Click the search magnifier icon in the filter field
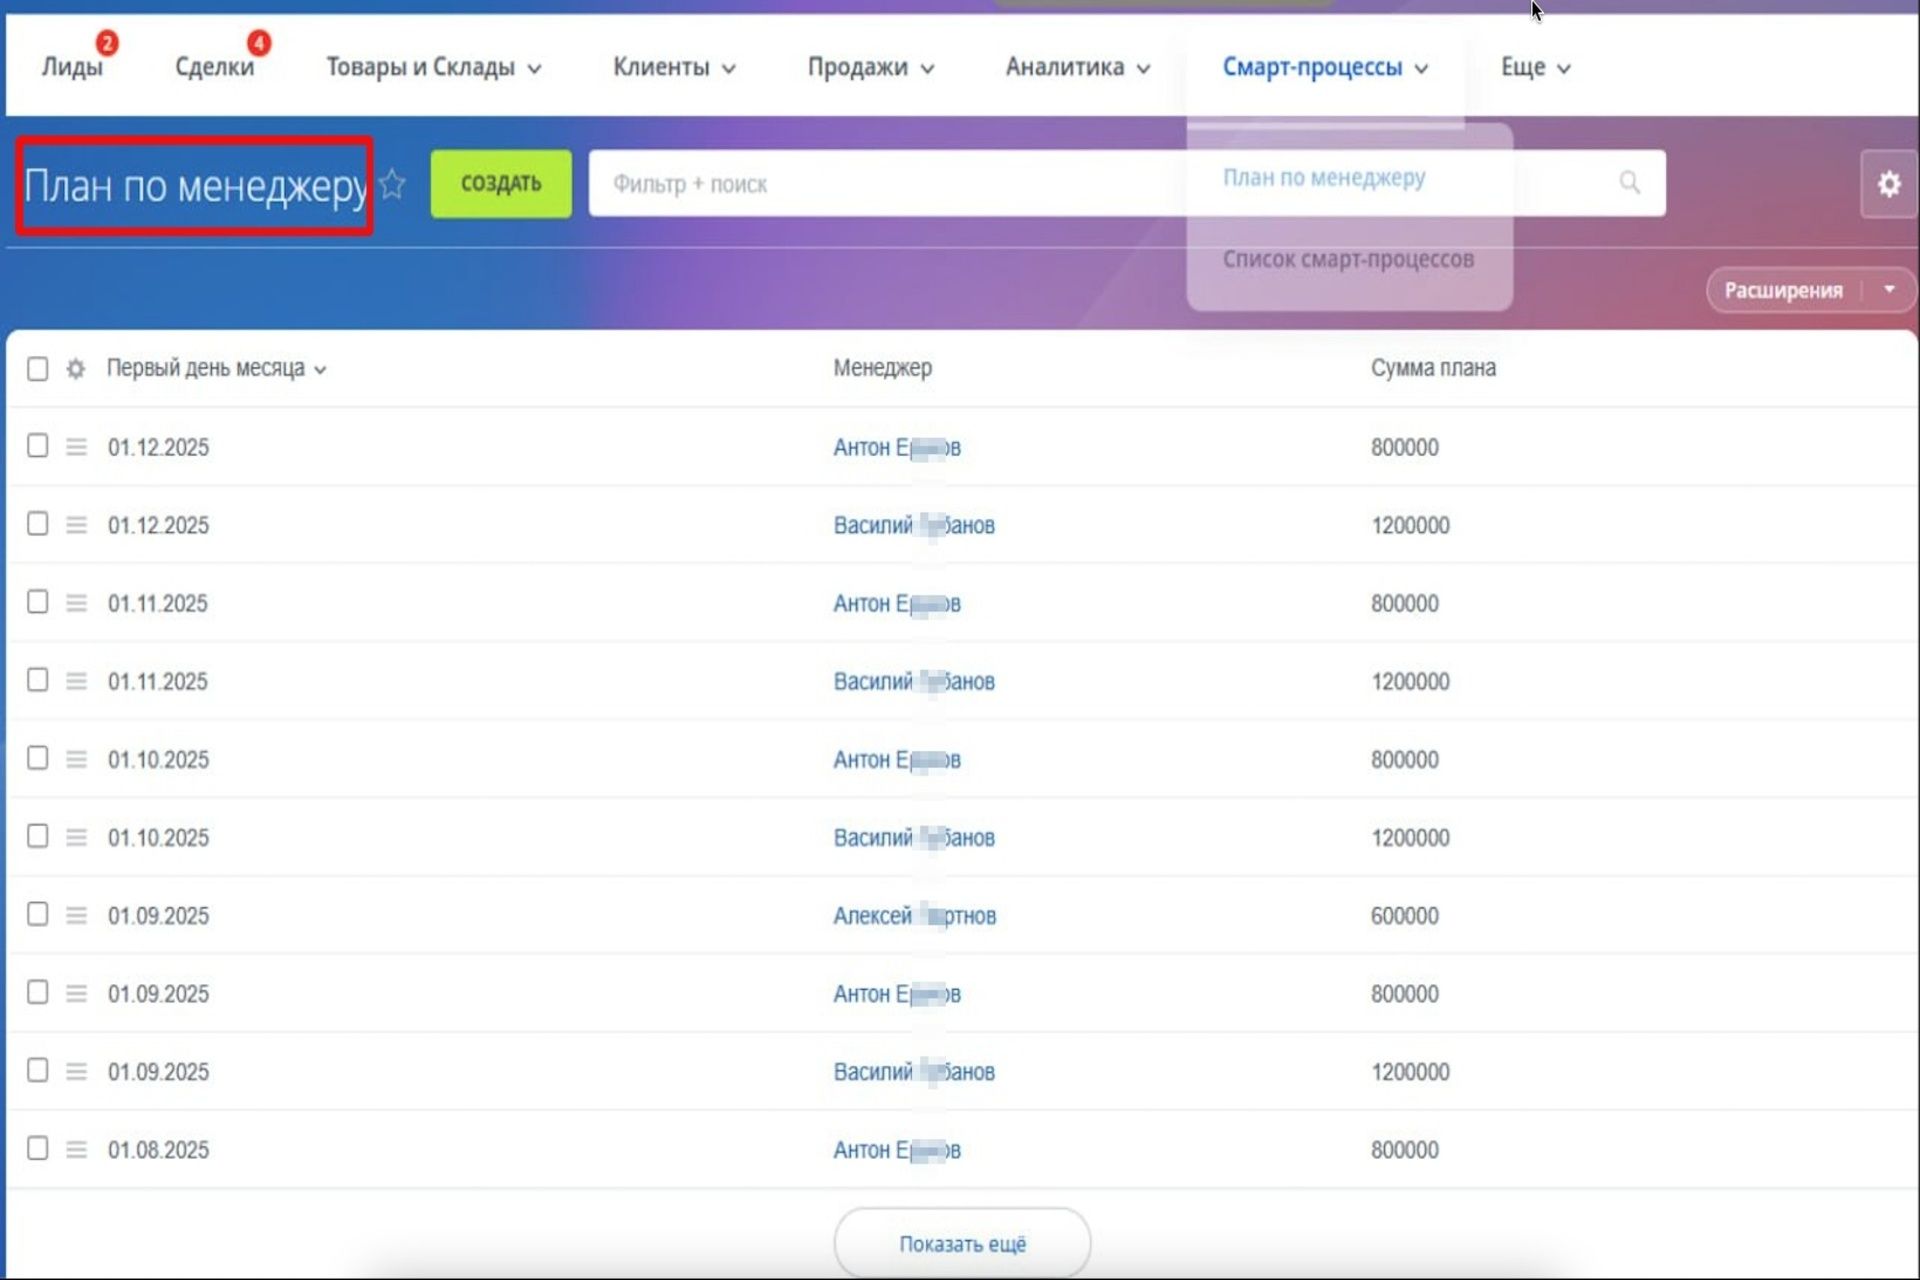This screenshot has height=1280, width=1920. (x=1629, y=183)
